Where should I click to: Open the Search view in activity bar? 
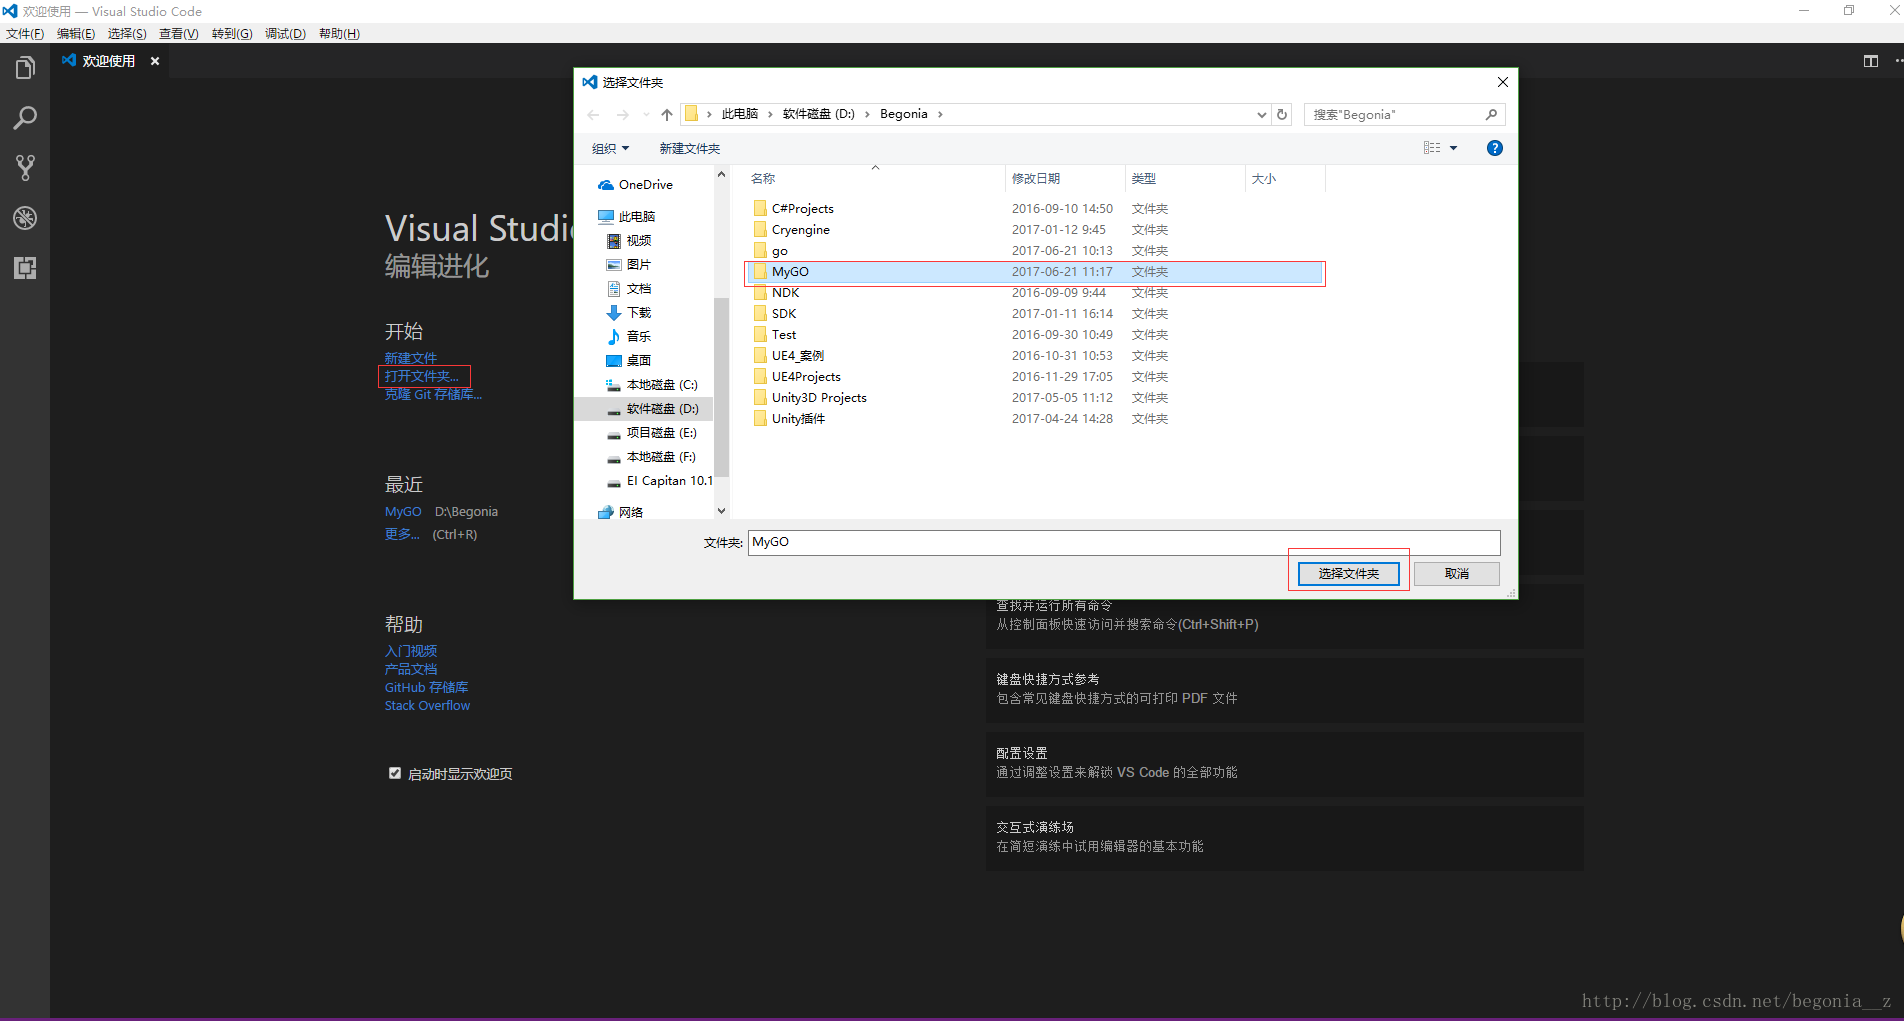pyautogui.click(x=25, y=118)
